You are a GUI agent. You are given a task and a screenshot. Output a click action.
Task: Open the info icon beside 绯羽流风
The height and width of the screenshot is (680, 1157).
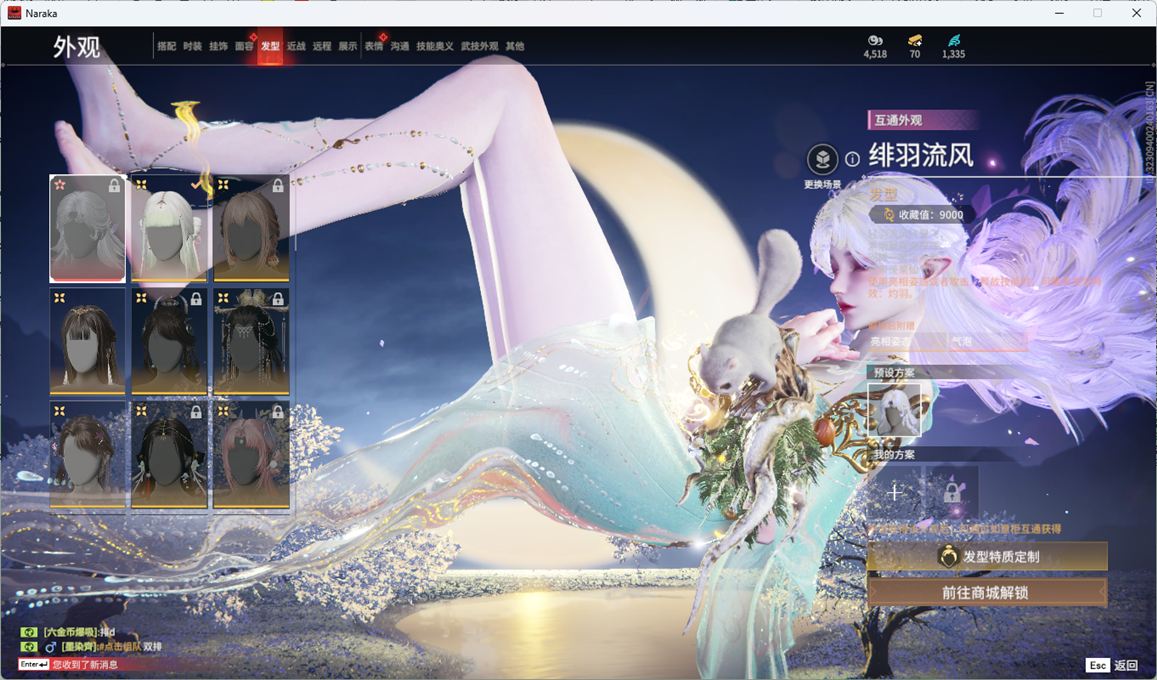click(x=852, y=159)
